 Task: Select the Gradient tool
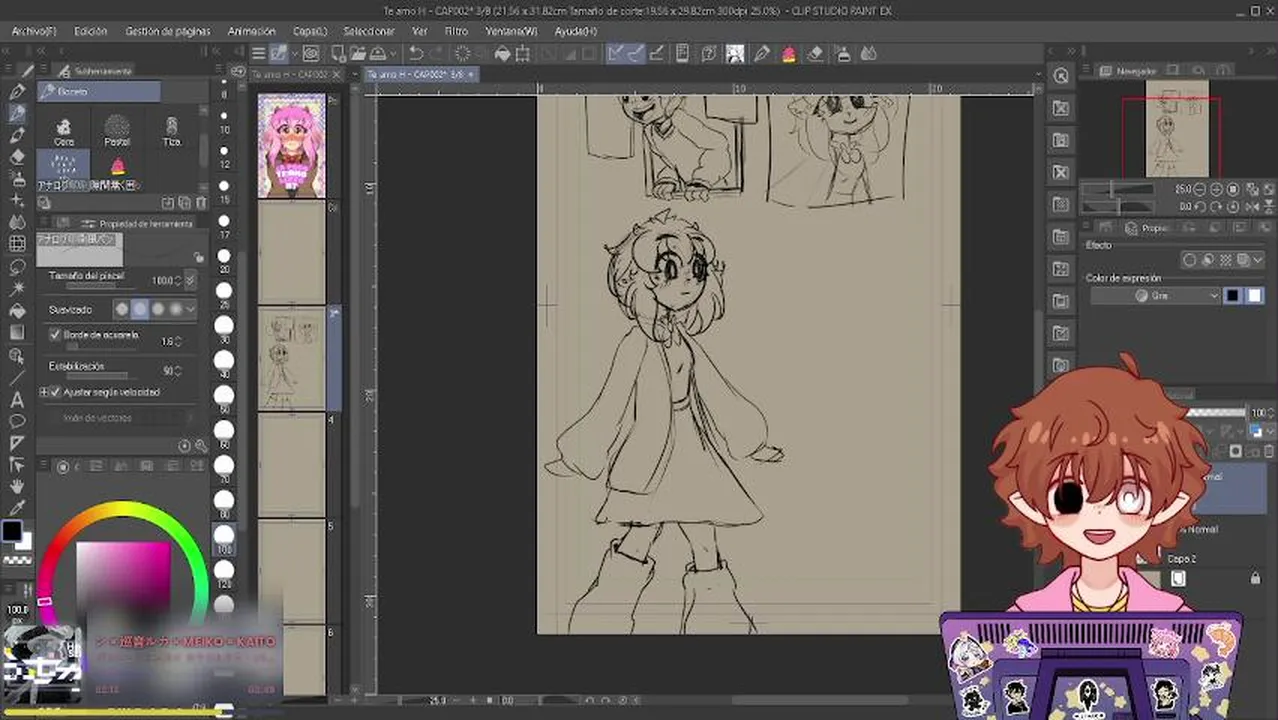pos(17,332)
